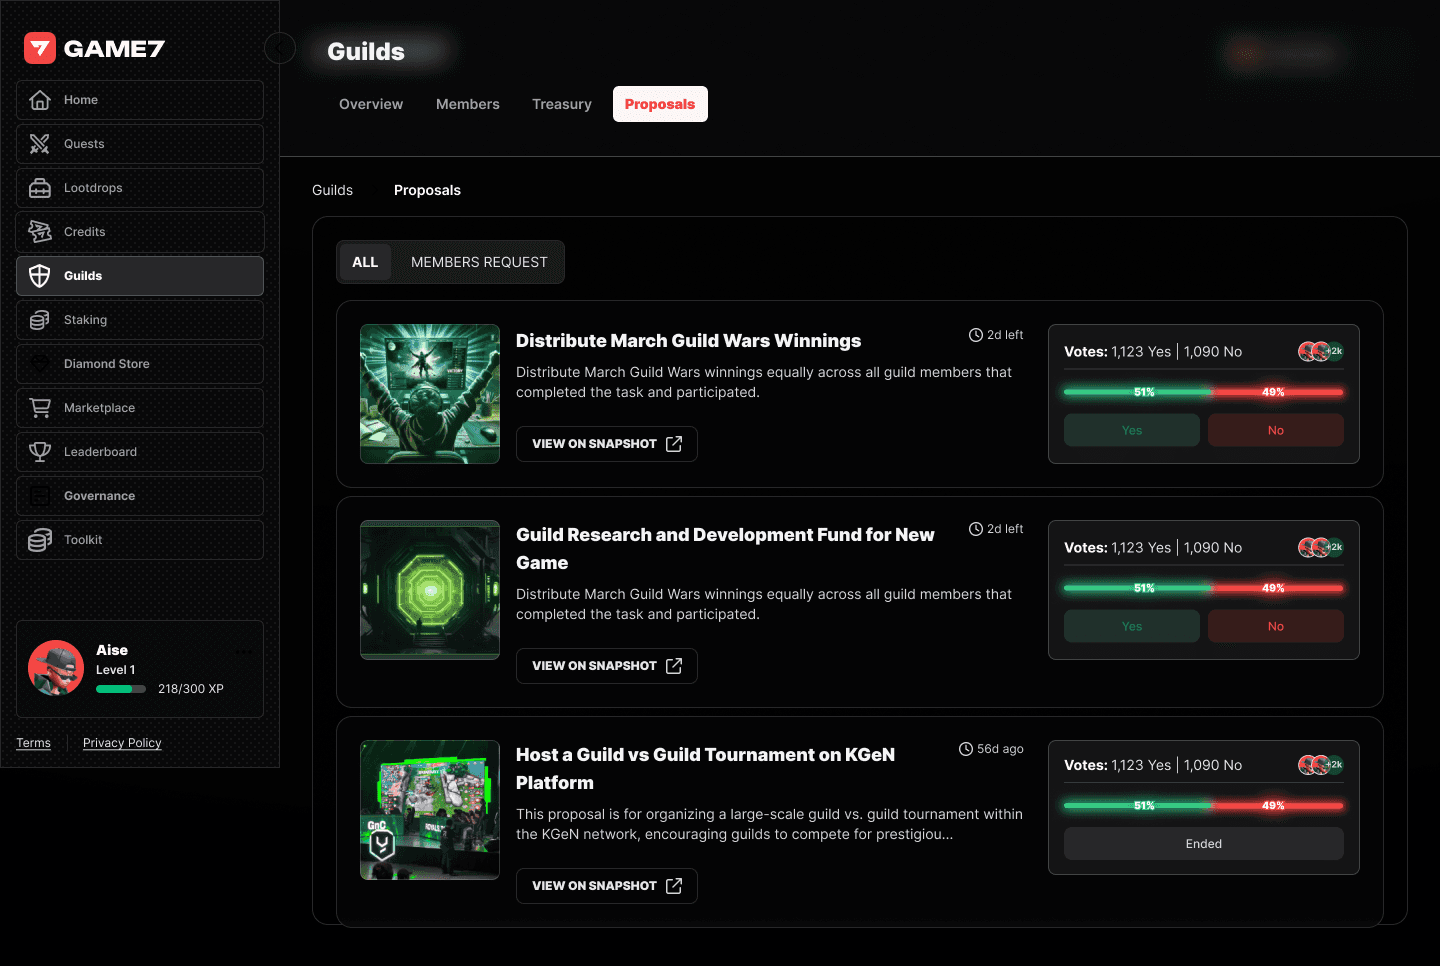
Task: Open the Treasury tab
Action: coord(562,104)
